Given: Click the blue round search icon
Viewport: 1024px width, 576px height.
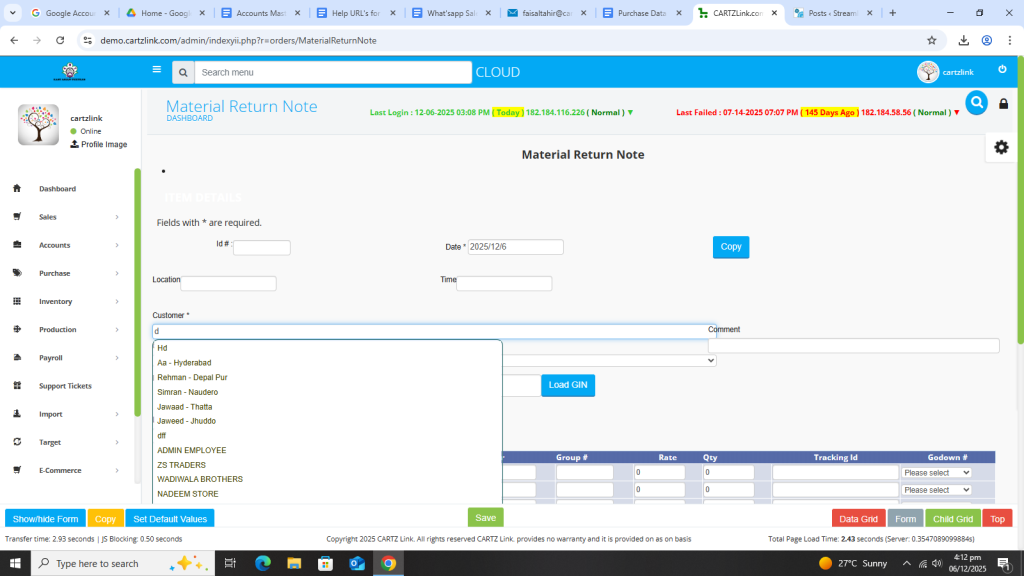Looking at the screenshot, I should pos(976,103).
